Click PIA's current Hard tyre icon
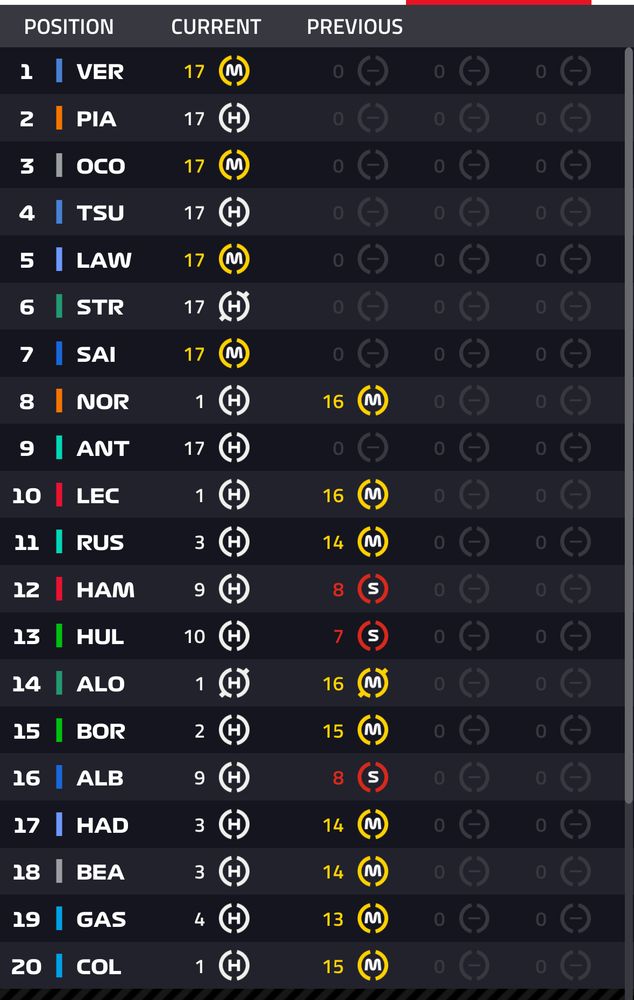Viewport: 634px width, 1000px height. tap(235, 119)
